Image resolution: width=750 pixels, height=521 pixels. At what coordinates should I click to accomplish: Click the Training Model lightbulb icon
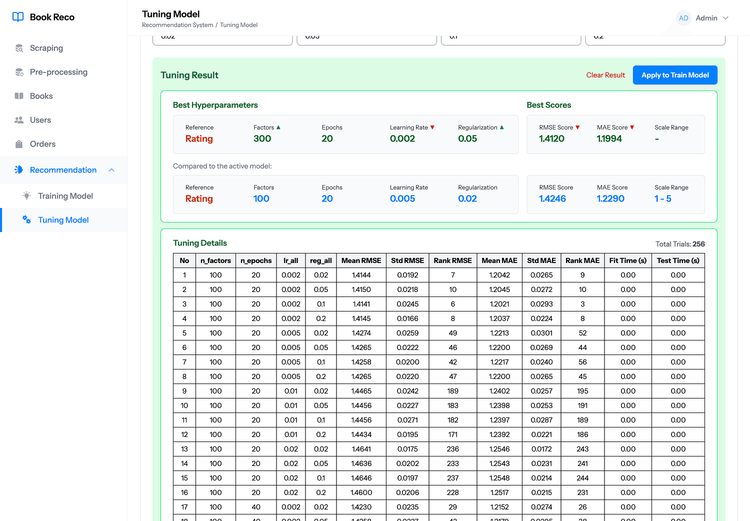coord(27,196)
